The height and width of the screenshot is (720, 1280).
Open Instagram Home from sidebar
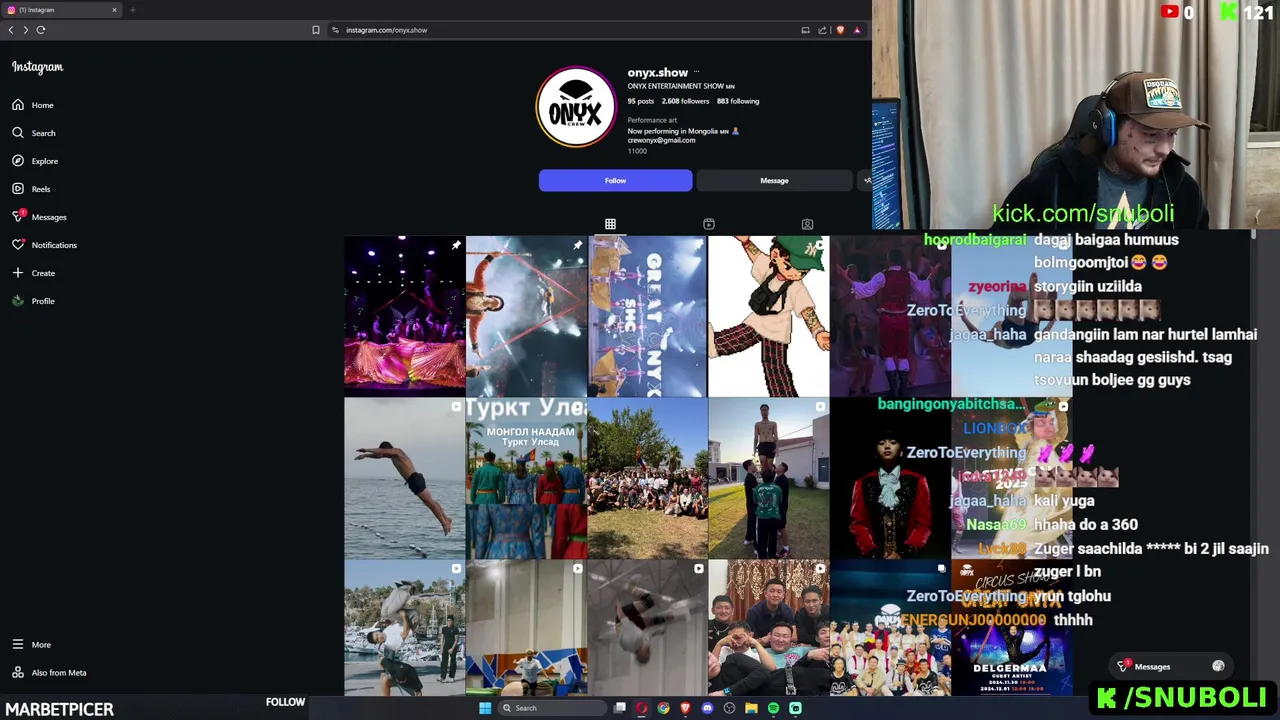coord(33,105)
